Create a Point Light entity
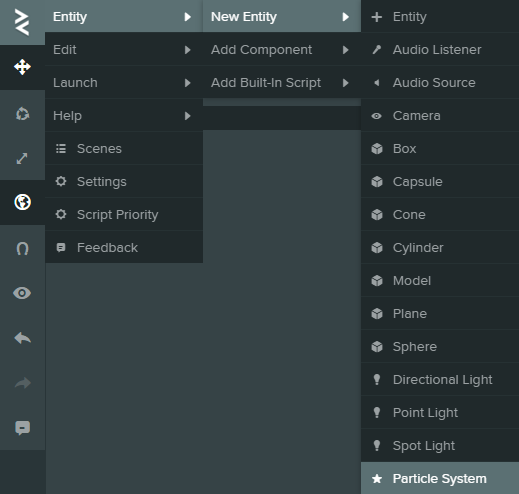519x494 pixels. tap(440, 412)
